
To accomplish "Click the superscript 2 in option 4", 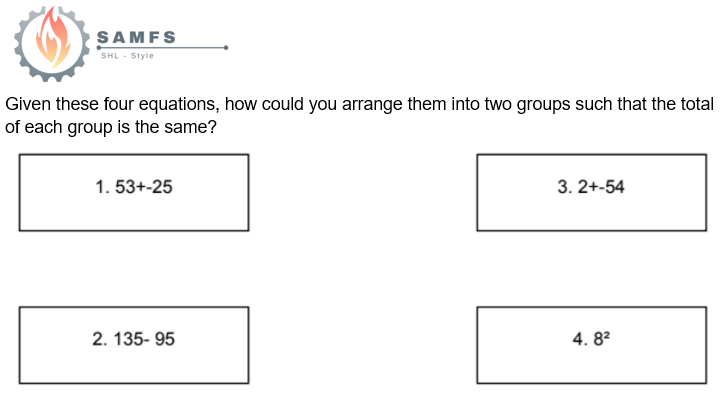I will pos(607,335).
